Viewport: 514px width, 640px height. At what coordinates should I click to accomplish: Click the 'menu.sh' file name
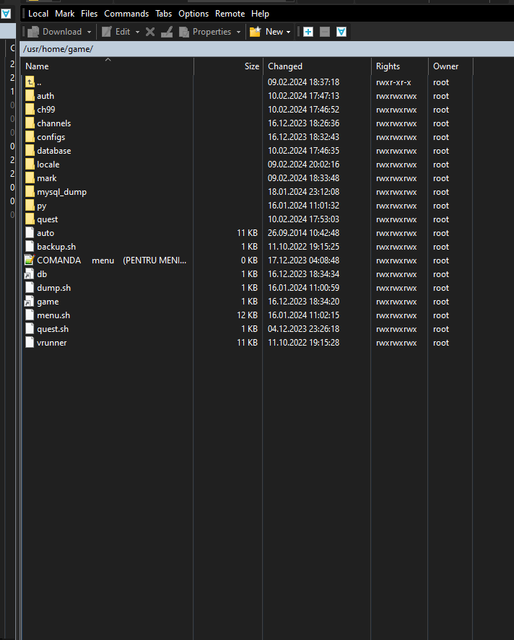pyautogui.click(x=53, y=315)
